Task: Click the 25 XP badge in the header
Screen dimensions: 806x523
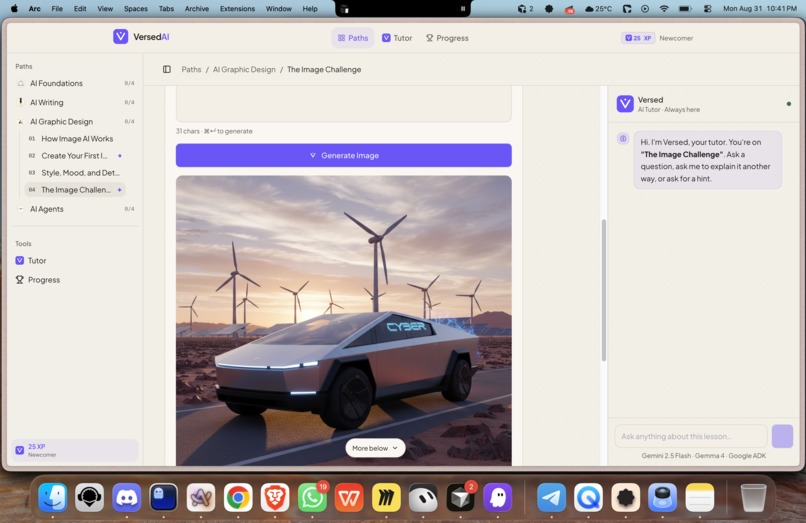Action: point(637,38)
